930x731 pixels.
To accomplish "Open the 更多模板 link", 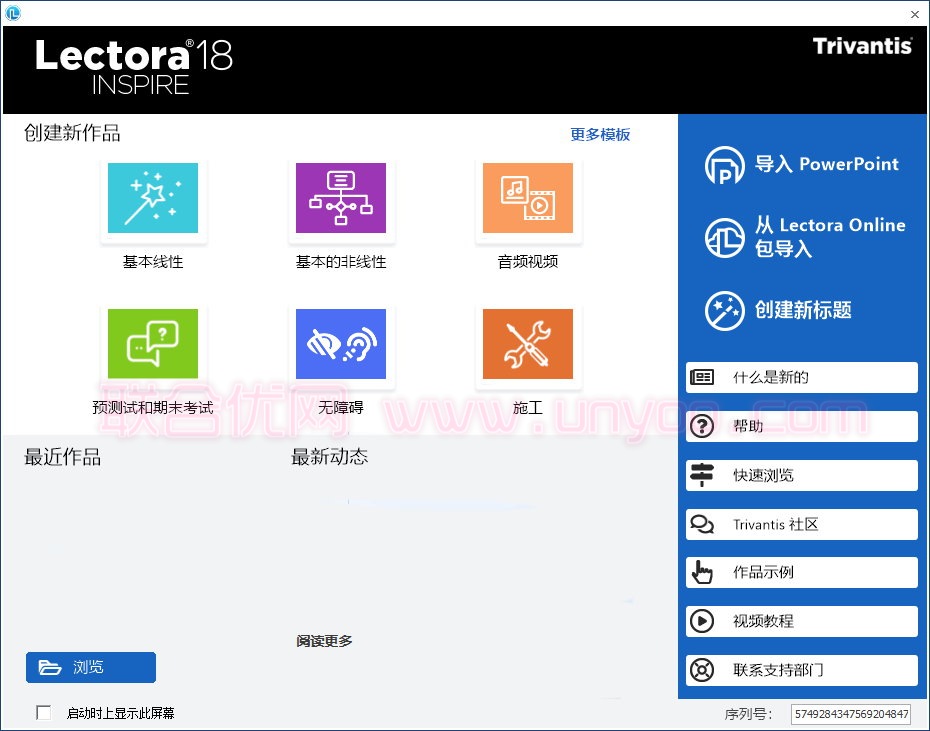I will [600, 135].
